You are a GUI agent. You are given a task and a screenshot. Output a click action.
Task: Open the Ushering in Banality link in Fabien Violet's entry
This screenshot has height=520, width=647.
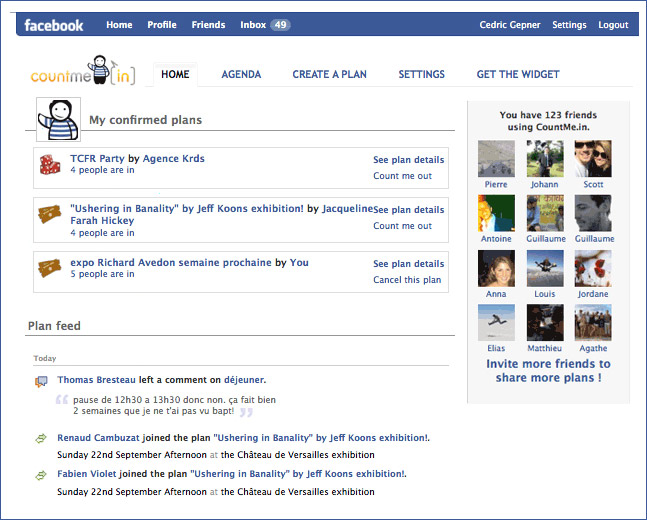(x=297, y=474)
